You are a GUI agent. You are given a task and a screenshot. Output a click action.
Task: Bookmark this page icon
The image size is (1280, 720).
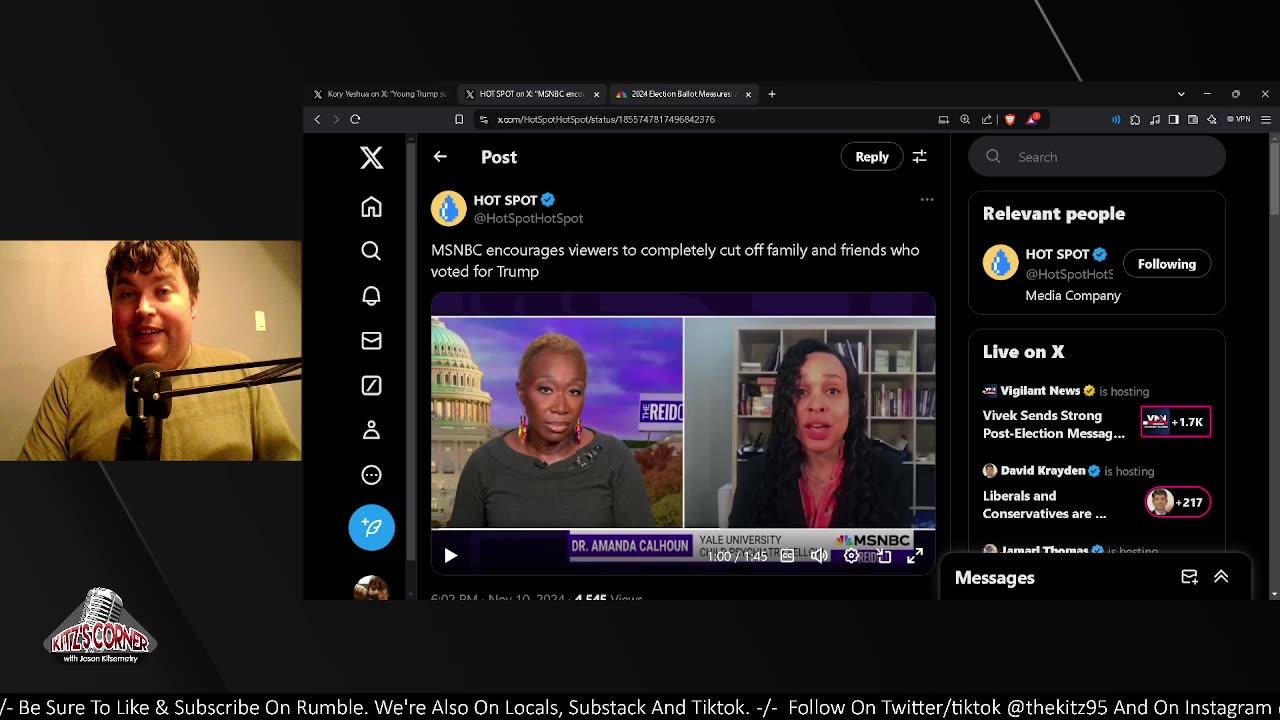tap(459, 119)
